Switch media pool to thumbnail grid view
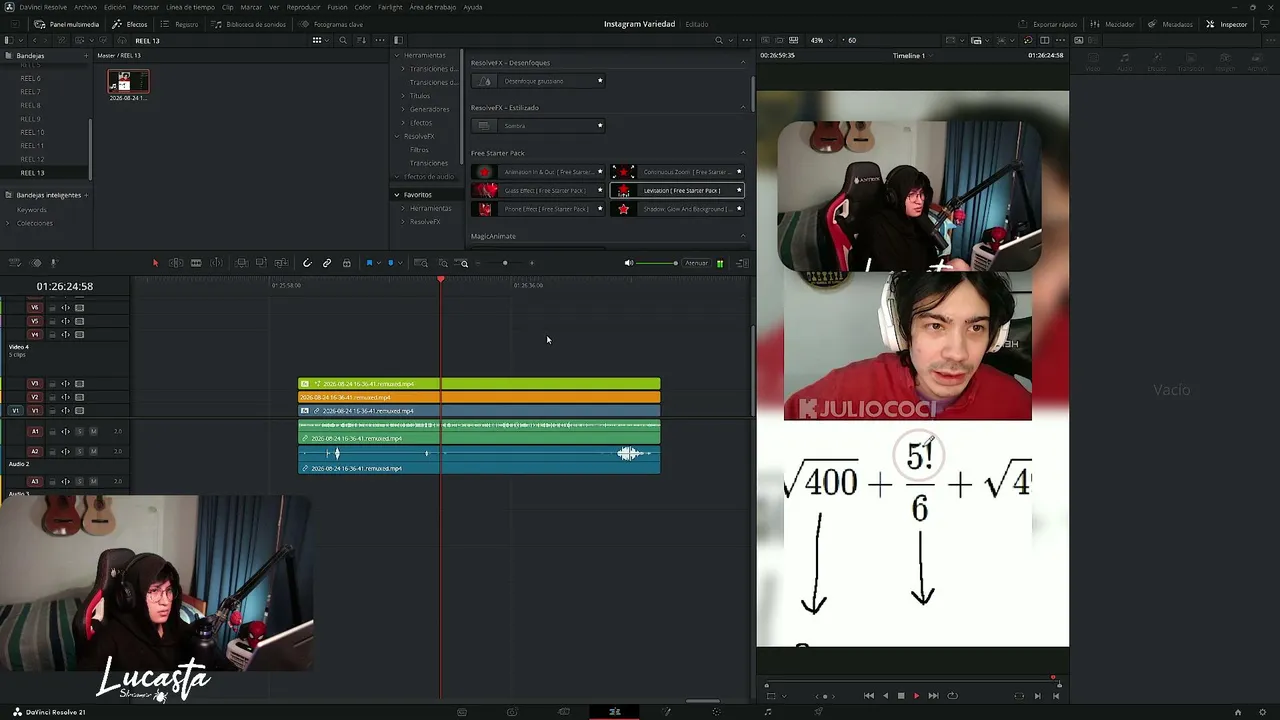The image size is (1280, 720). click(x=317, y=40)
